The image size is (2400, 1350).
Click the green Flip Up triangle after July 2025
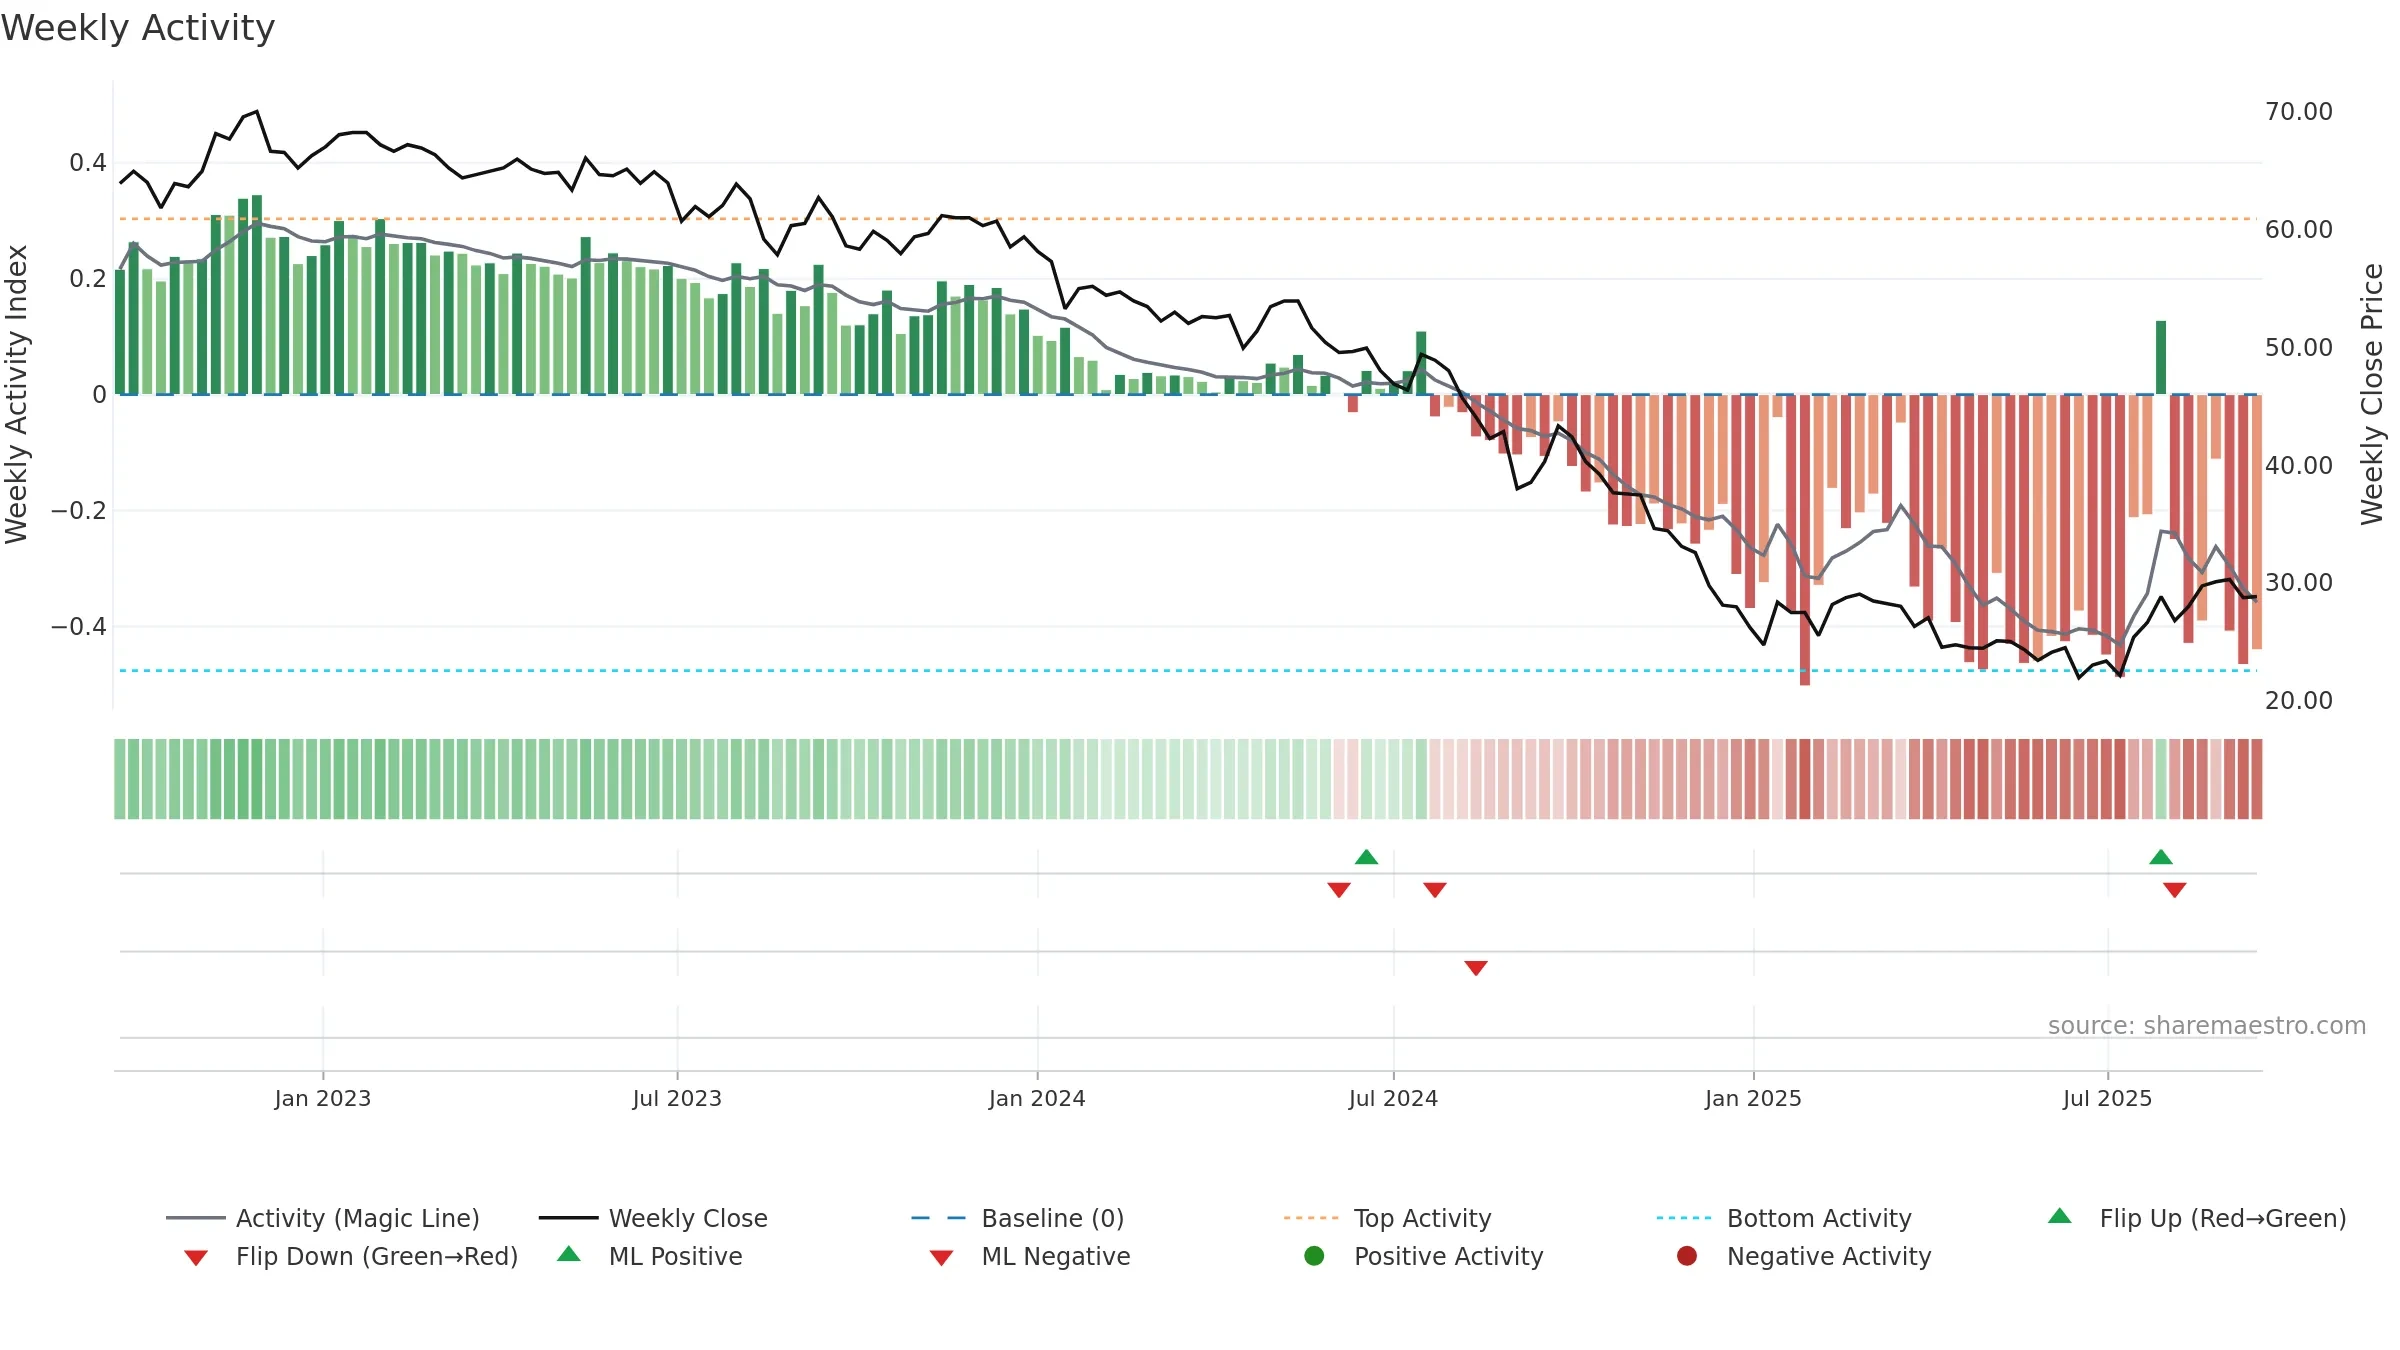[x=2160, y=857]
